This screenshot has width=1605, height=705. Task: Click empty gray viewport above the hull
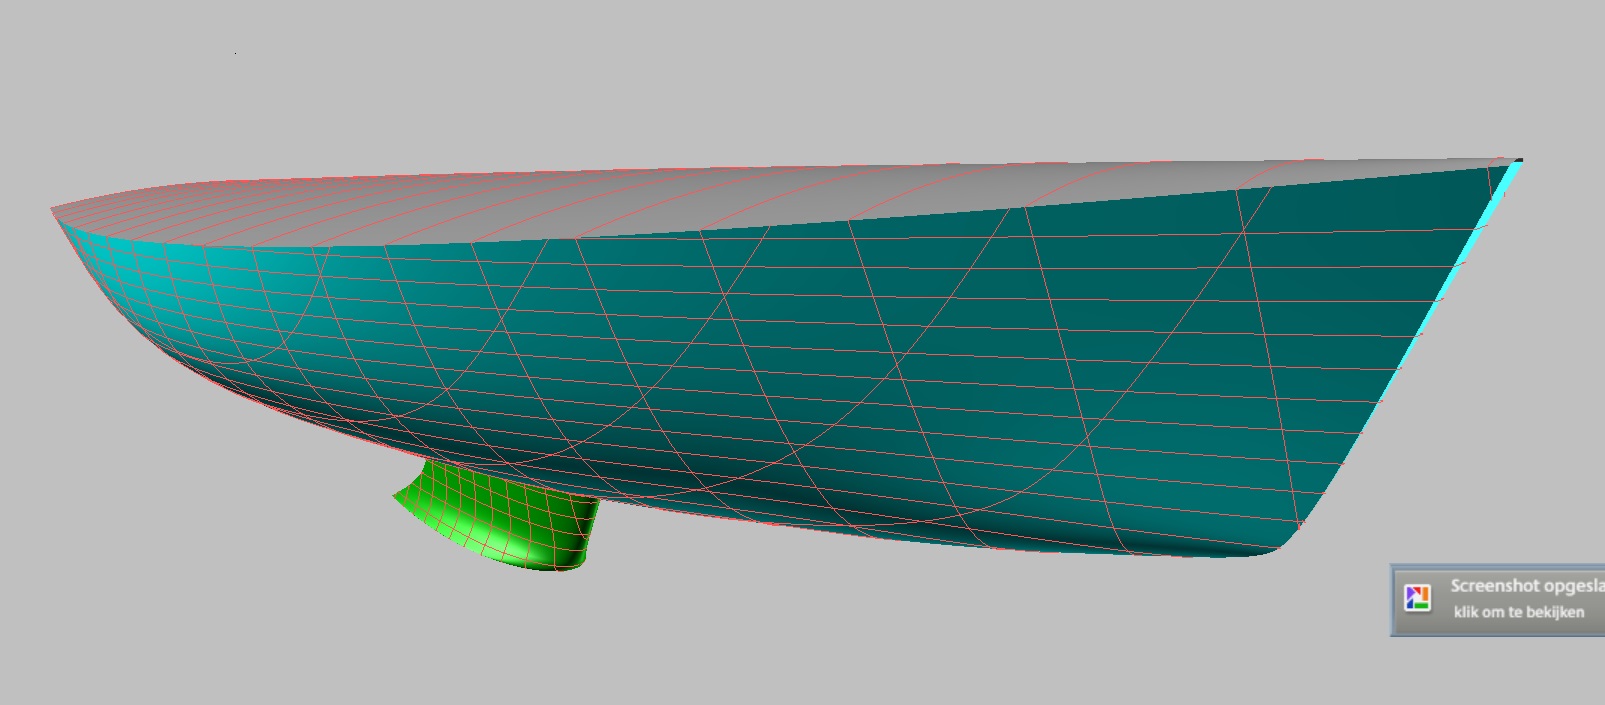click(x=800, y=80)
